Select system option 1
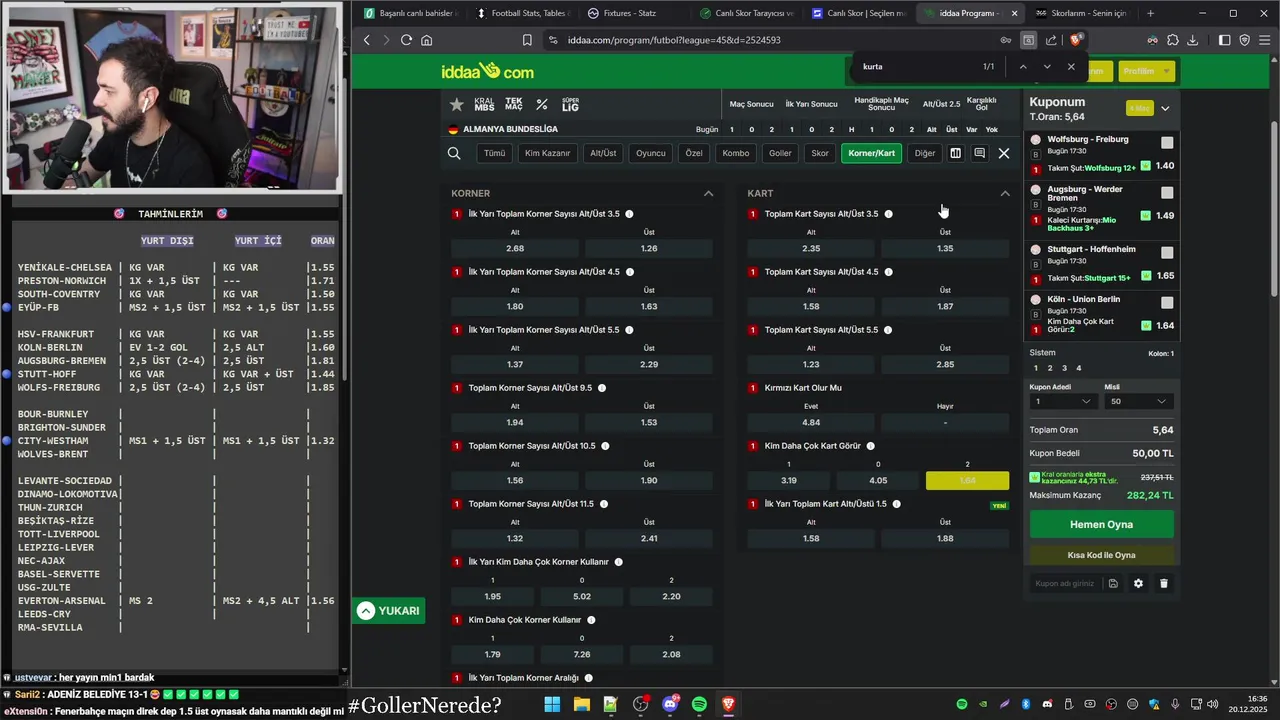This screenshot has width=1280, height=720. [x=1036, y=368]
